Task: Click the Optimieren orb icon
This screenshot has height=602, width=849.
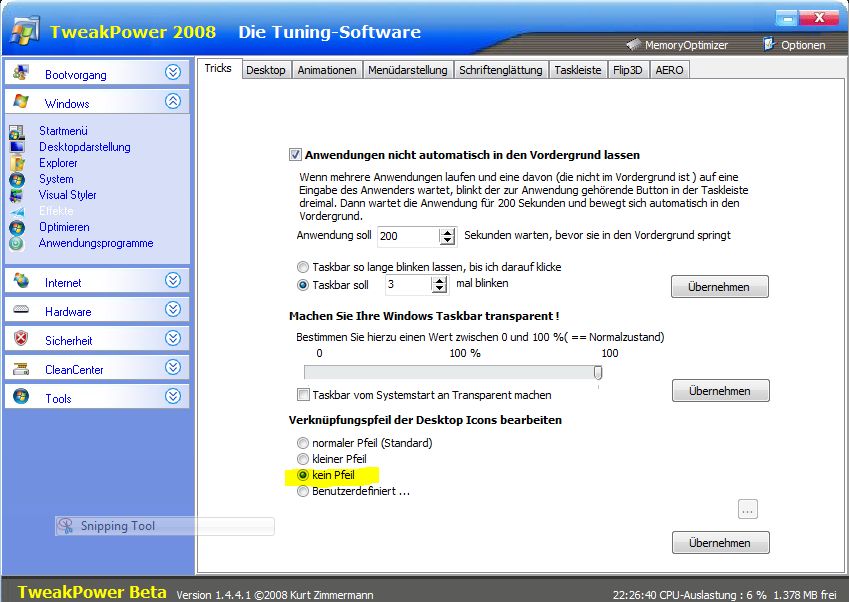Action: click(x=17, y=227)
